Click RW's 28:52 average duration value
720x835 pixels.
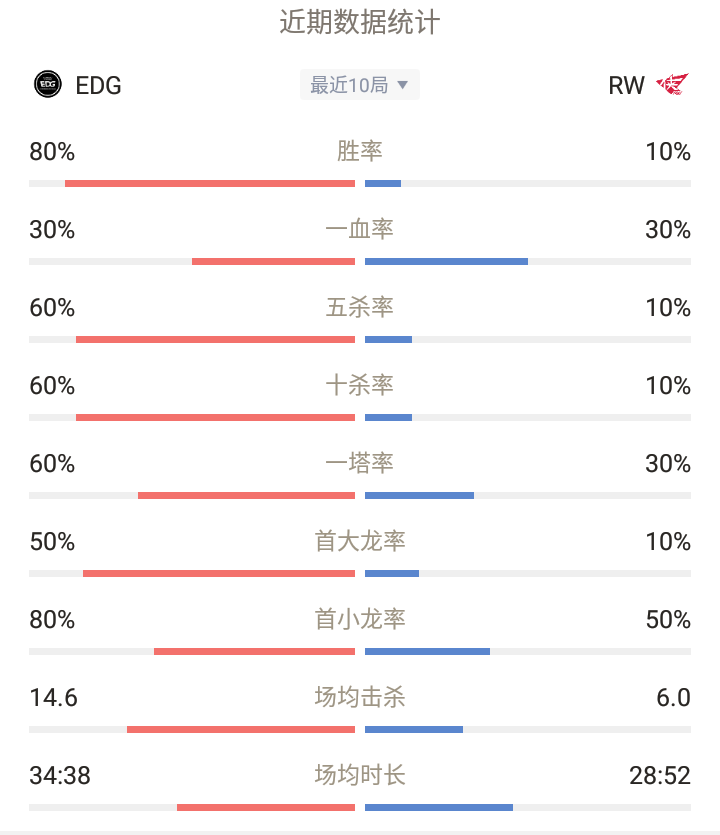click(660, 775)
